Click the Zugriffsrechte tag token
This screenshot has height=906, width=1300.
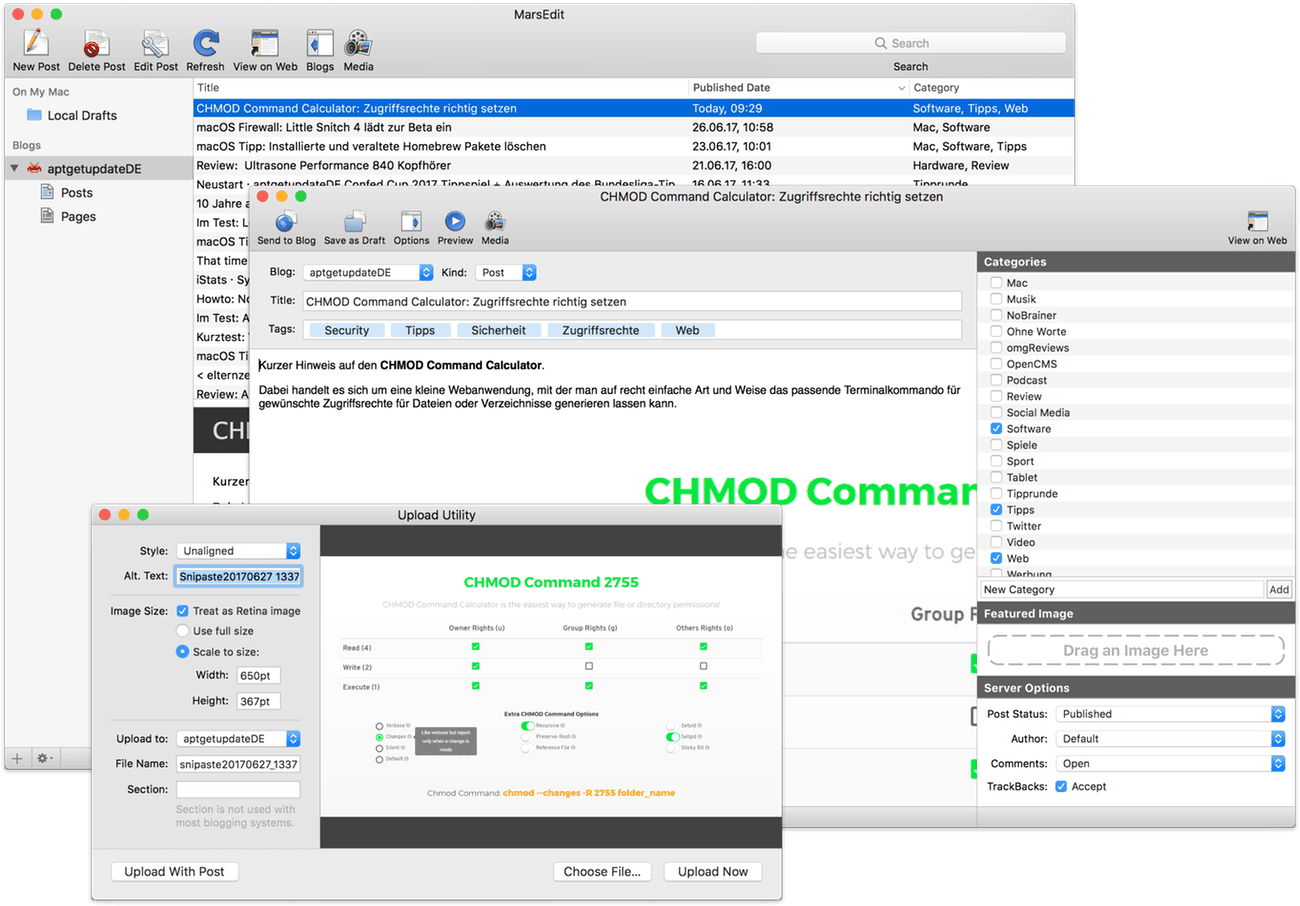601,330
